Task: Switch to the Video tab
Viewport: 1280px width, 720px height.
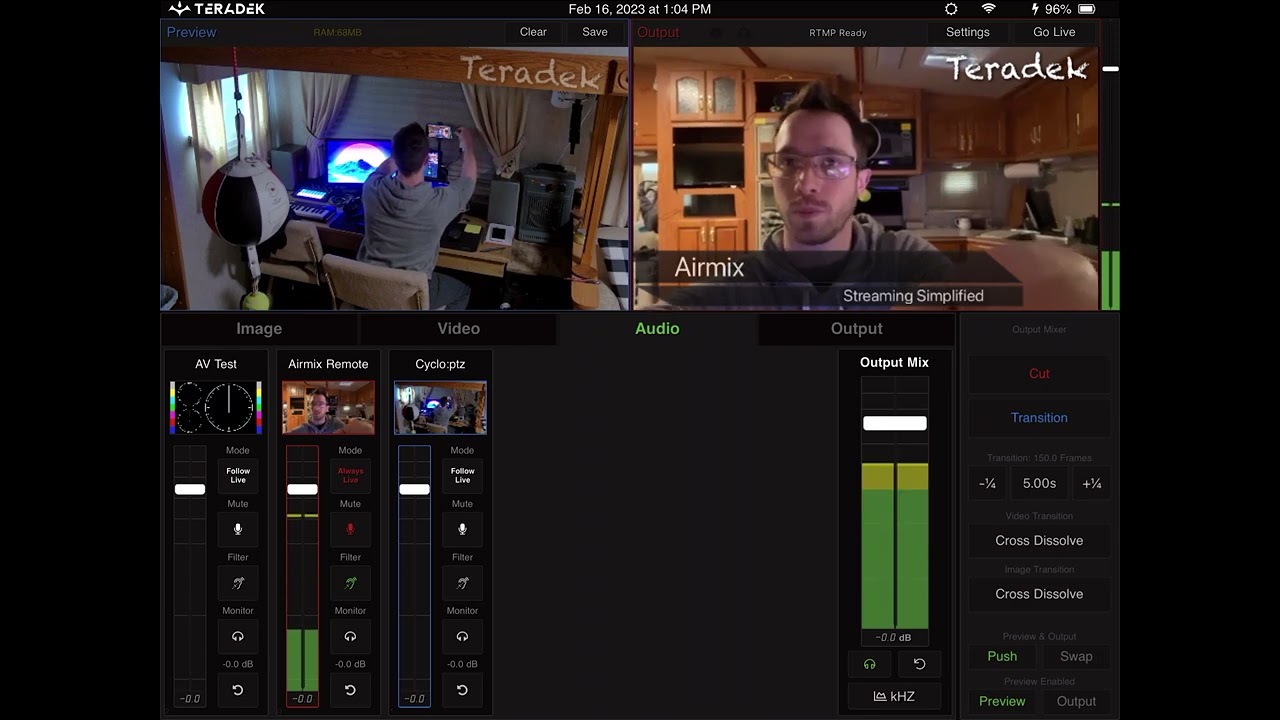Action: click(x=459, y=329)
